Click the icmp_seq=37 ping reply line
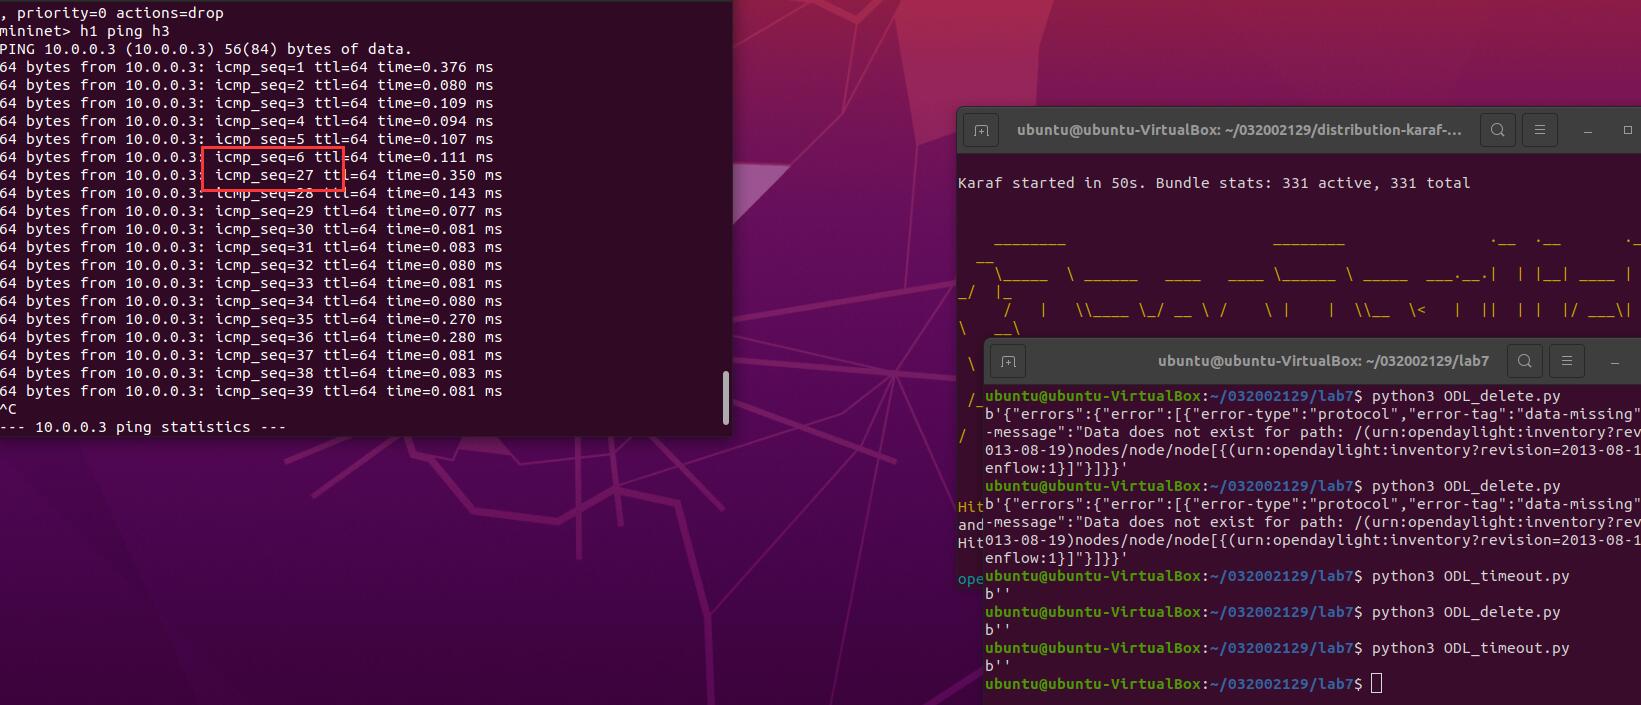Viewport: 1641px width, 705px height. [x=251, y=355]
